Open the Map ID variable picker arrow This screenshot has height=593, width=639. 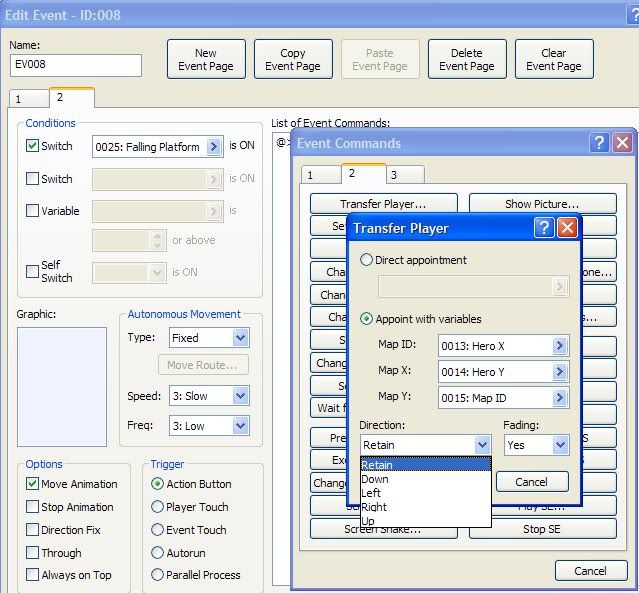559,346
